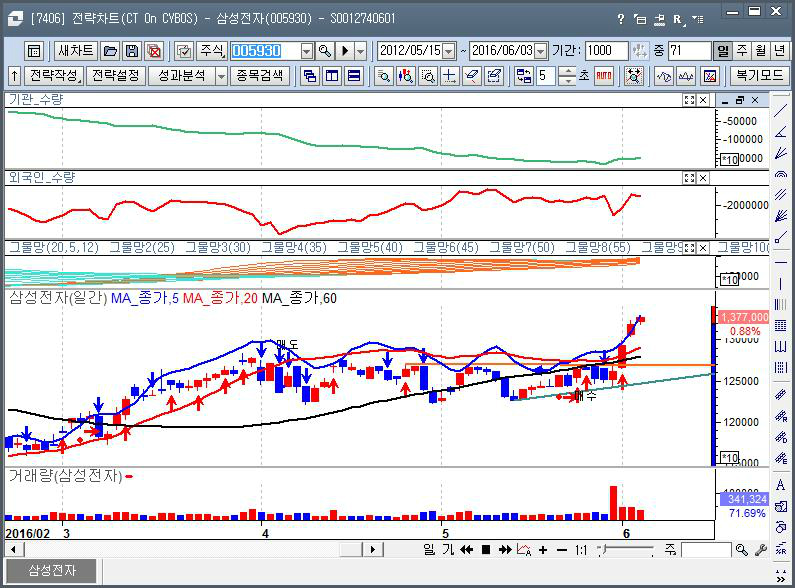Click the 종목검색 button
This screenshot has width=795, height=588.
(x=259, y=76)
